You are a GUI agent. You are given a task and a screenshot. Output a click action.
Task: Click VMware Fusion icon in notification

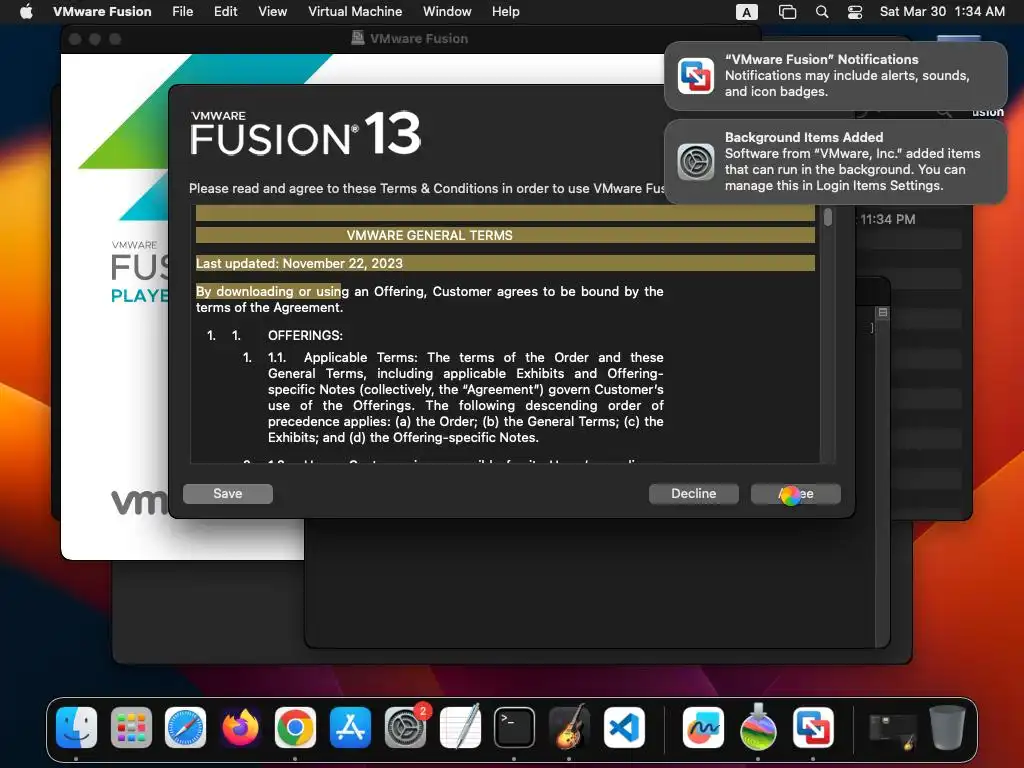tap(696, 76)
